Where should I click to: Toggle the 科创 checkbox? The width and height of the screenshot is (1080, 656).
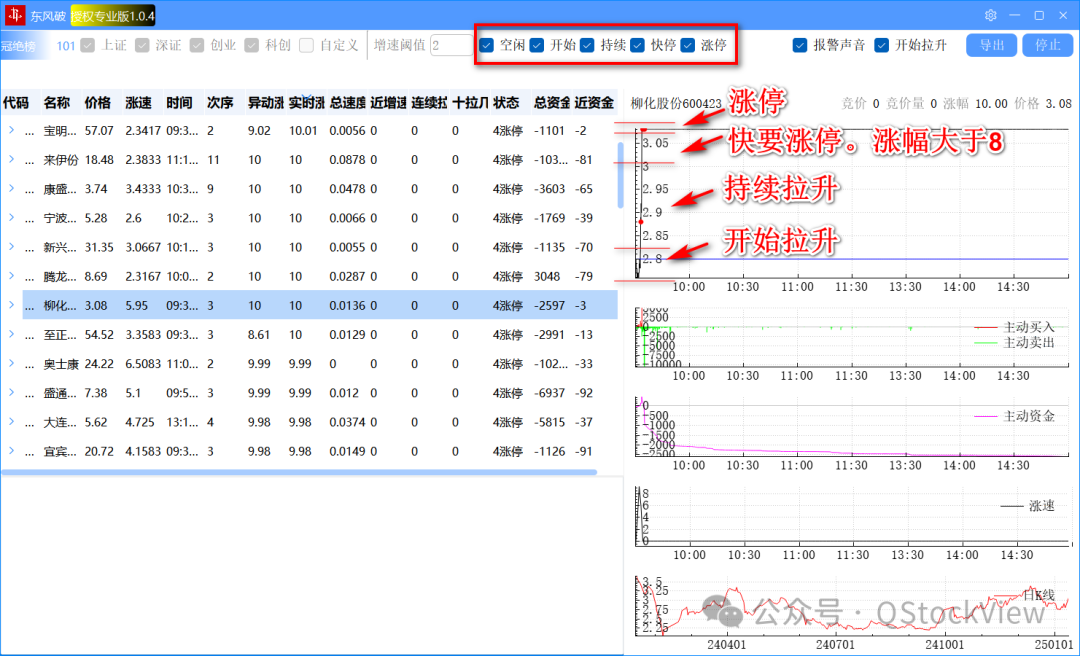coord(251,45)
